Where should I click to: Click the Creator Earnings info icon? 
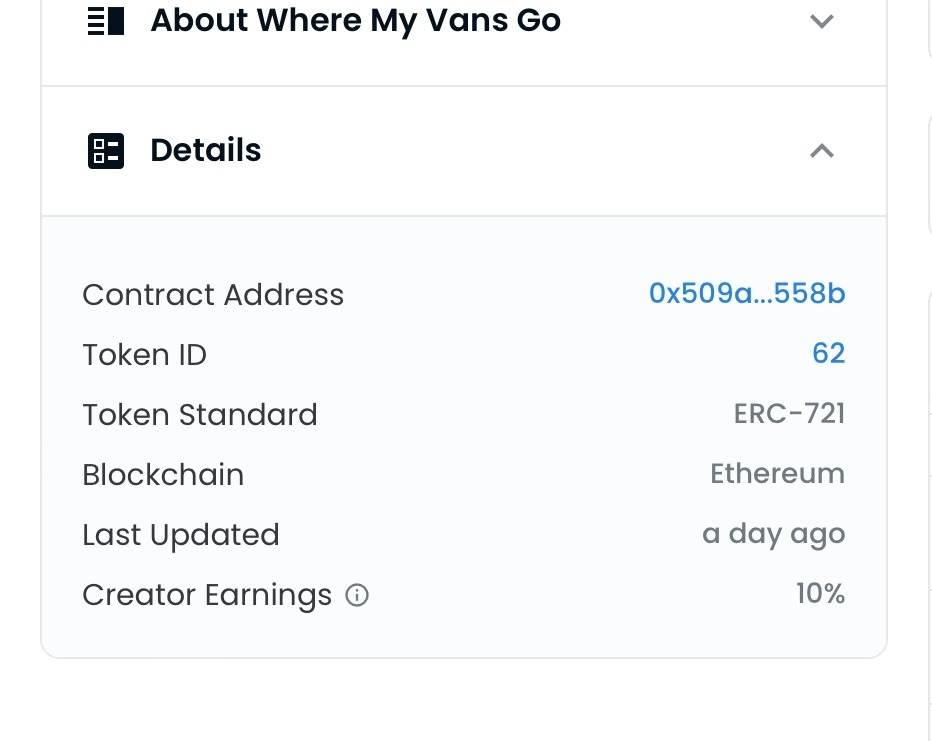tap(357, 595)
